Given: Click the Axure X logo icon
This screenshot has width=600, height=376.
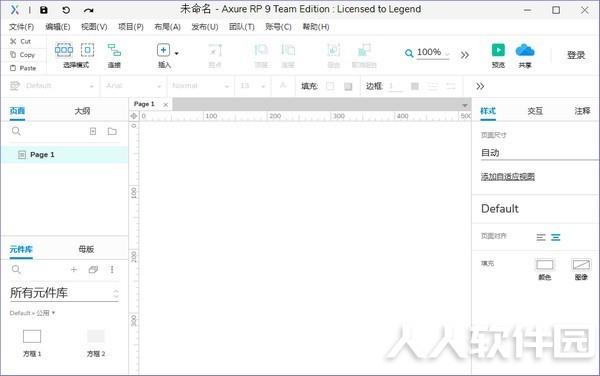Looking at the screenshot, I should pos(15,10).
